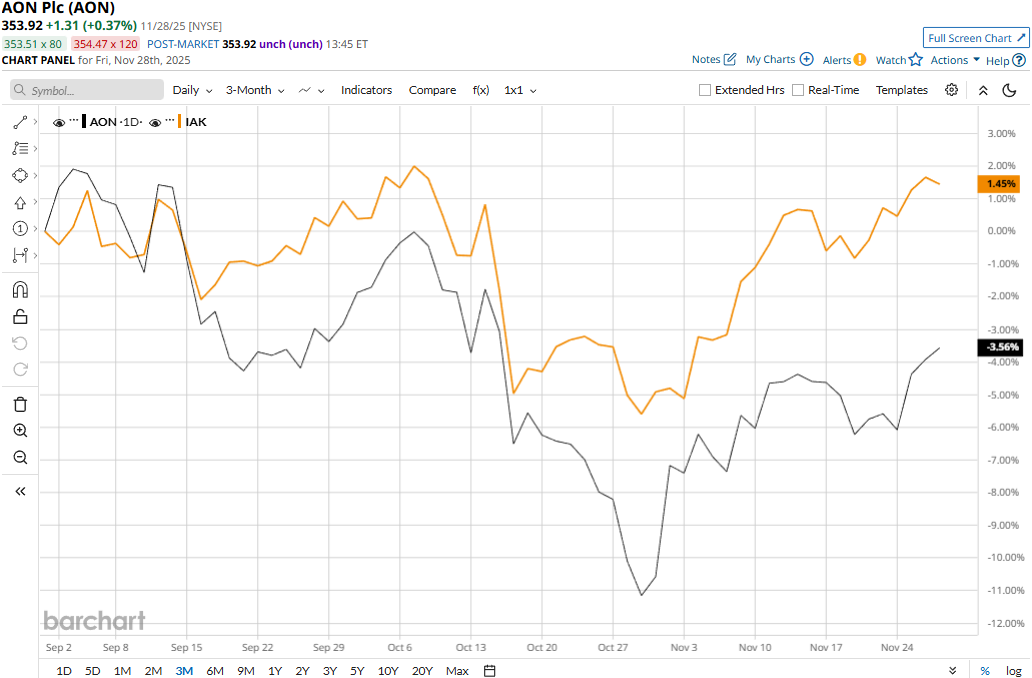Open the Help question mark icon

coord(1019,61)
